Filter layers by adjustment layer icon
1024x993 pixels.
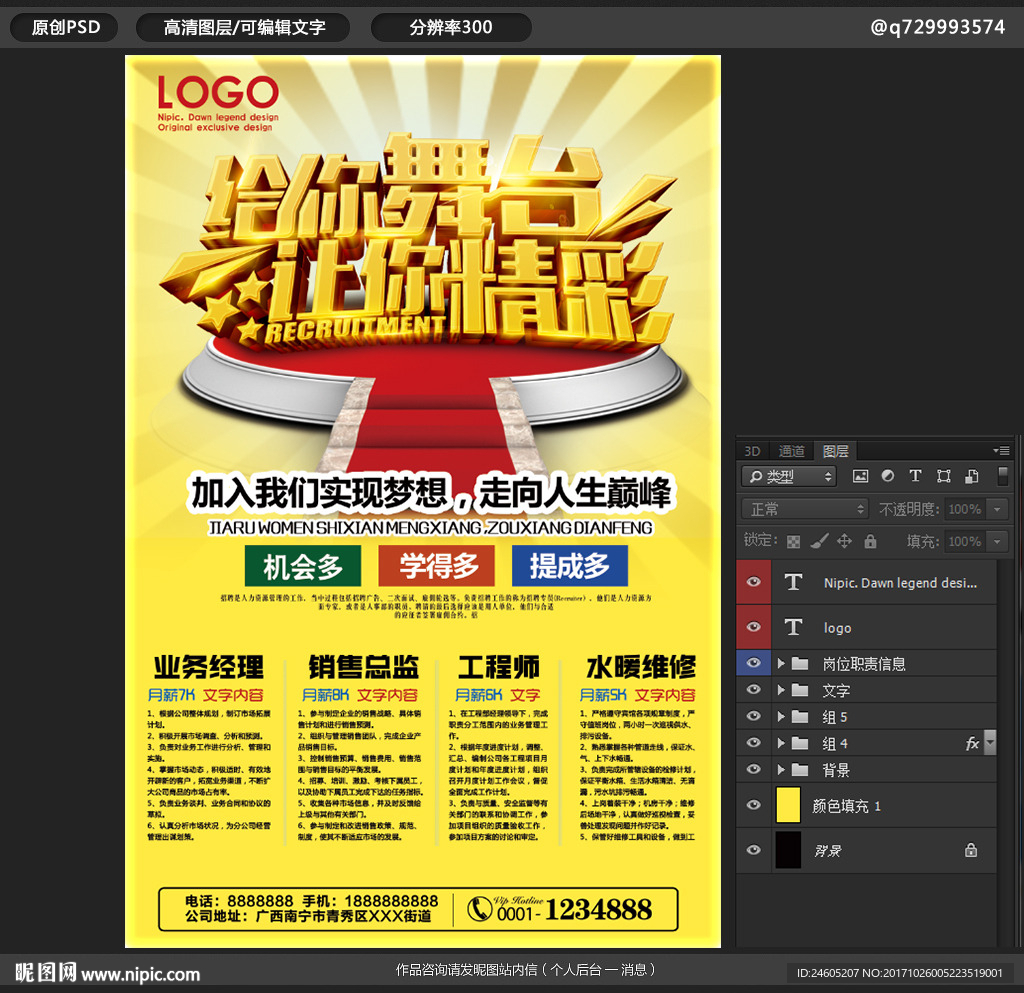(x=888, y=476)
